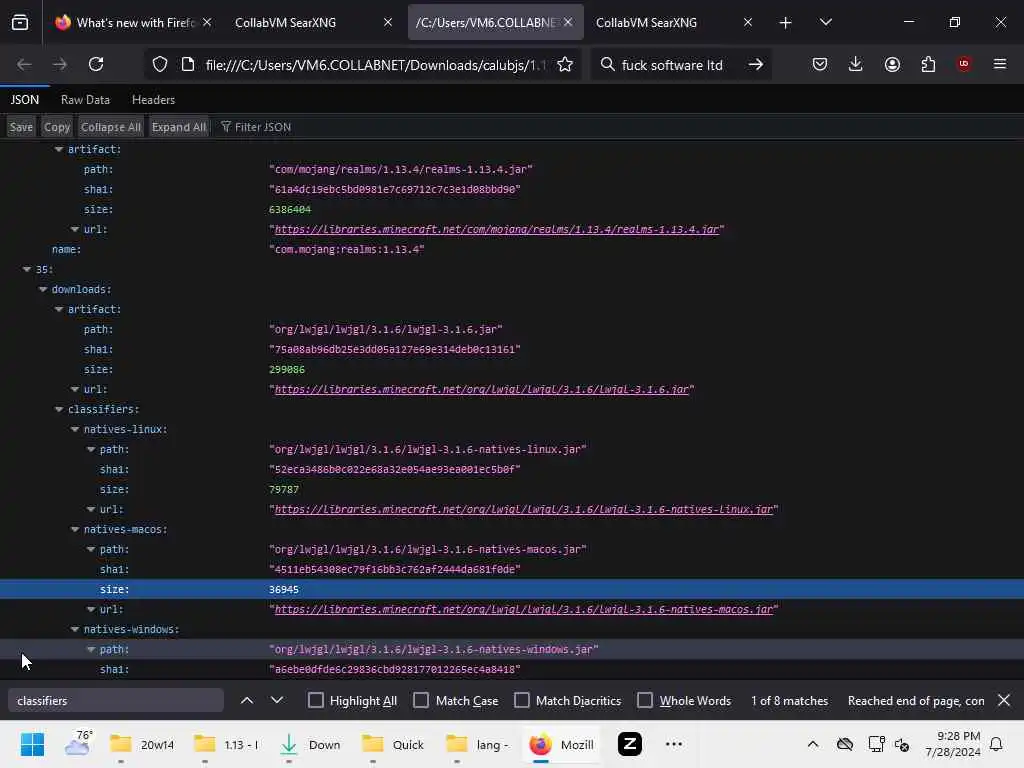Enable Match Case checkbox
The image size is (1024, 768).
coord(421,700)
